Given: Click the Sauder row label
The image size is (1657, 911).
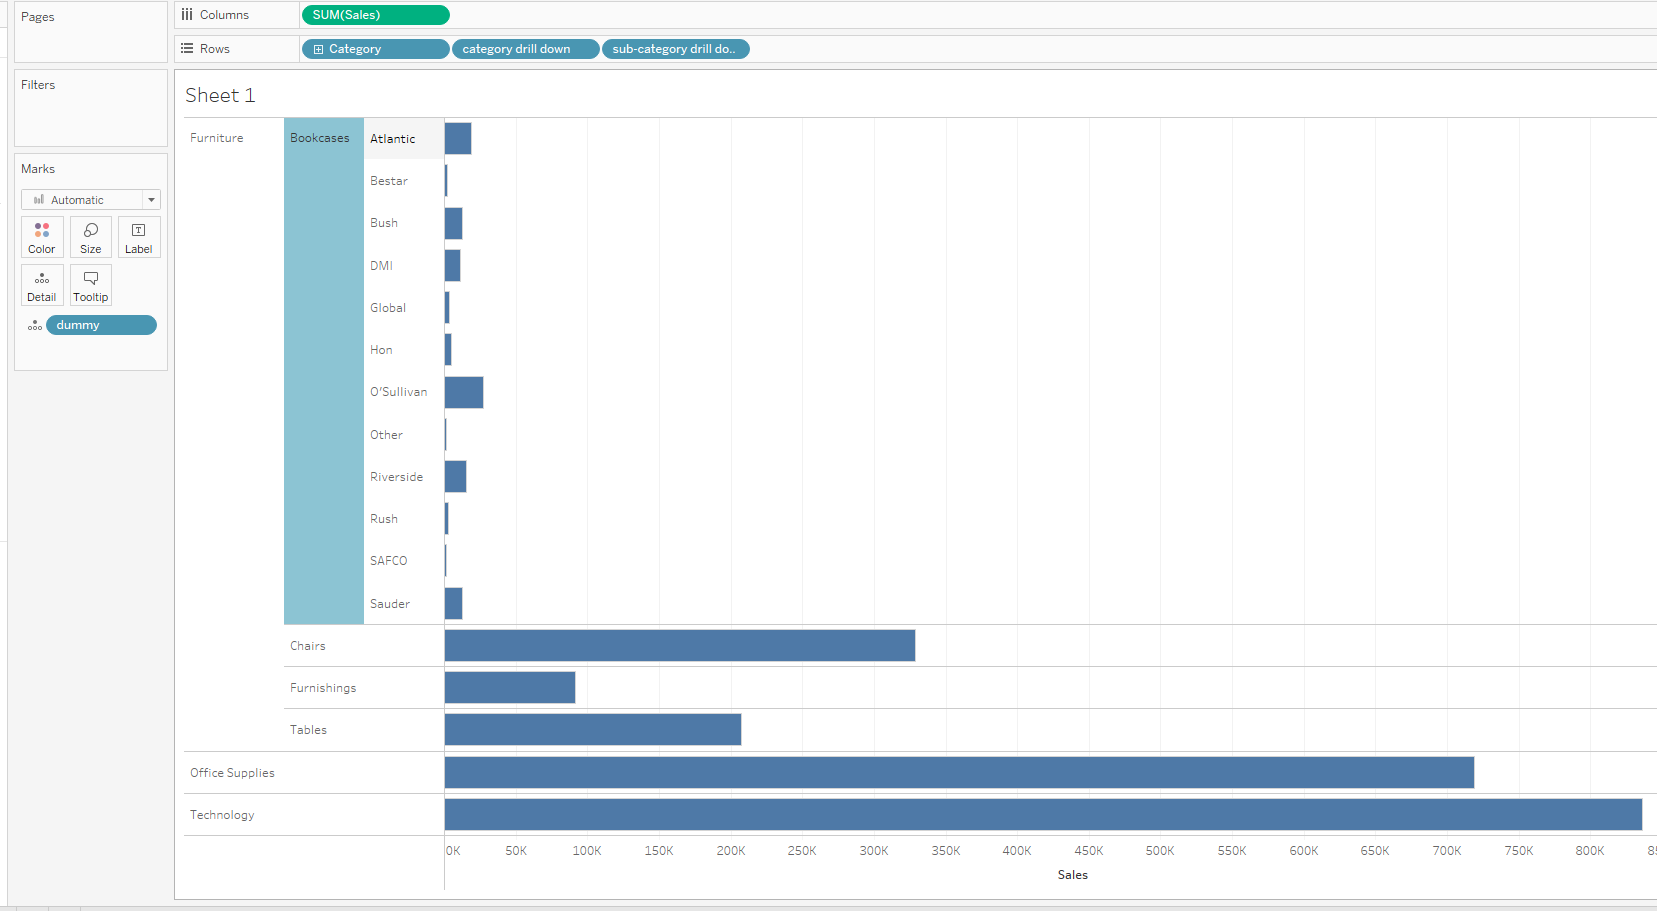Looking at the screenshot, I should point(390,604).
